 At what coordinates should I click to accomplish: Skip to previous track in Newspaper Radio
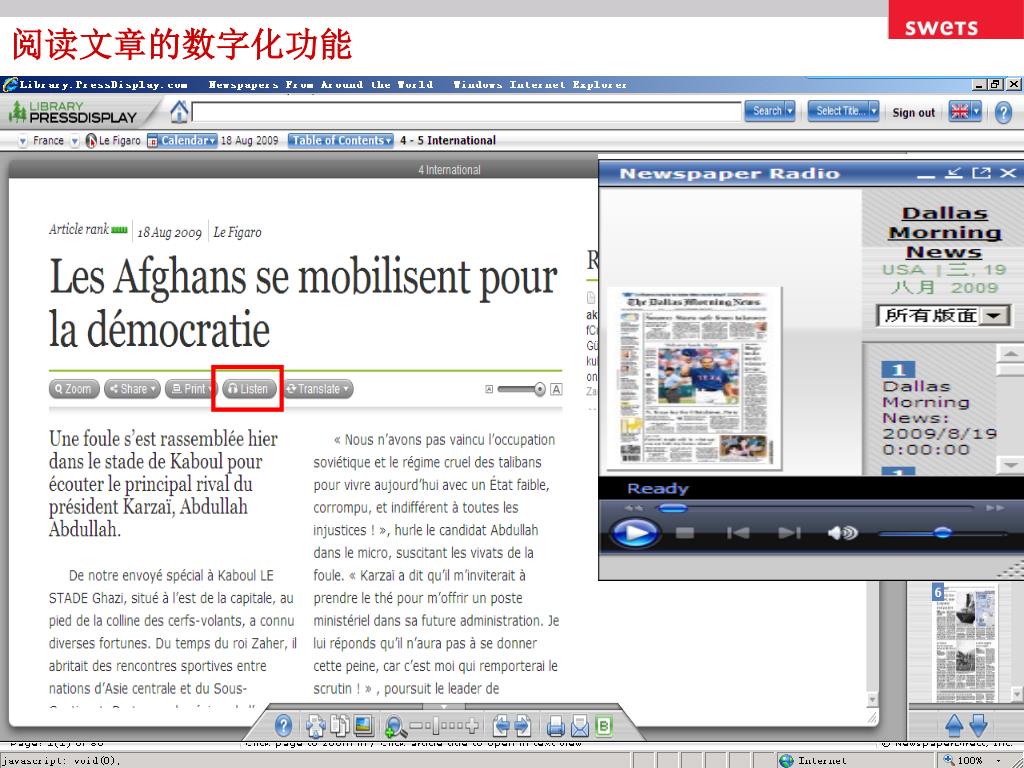coord(738,533)
